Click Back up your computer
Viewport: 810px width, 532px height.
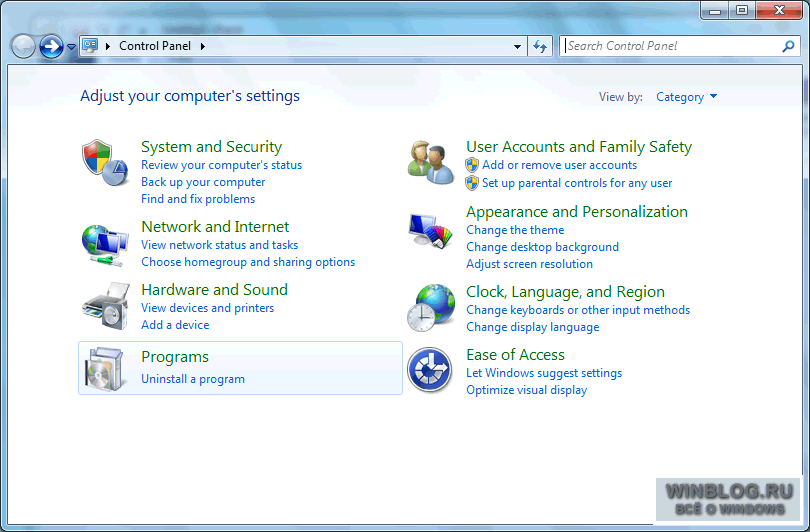(203, 182)
